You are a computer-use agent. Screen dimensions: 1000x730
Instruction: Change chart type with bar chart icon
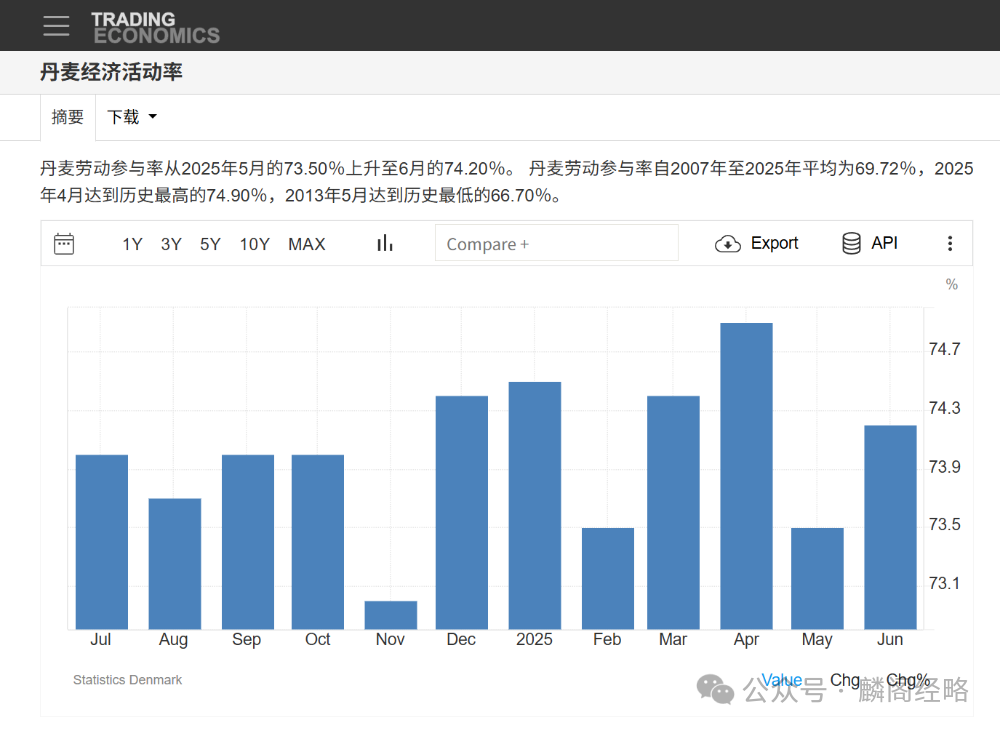pyautogui.click(x=385, y=243)
